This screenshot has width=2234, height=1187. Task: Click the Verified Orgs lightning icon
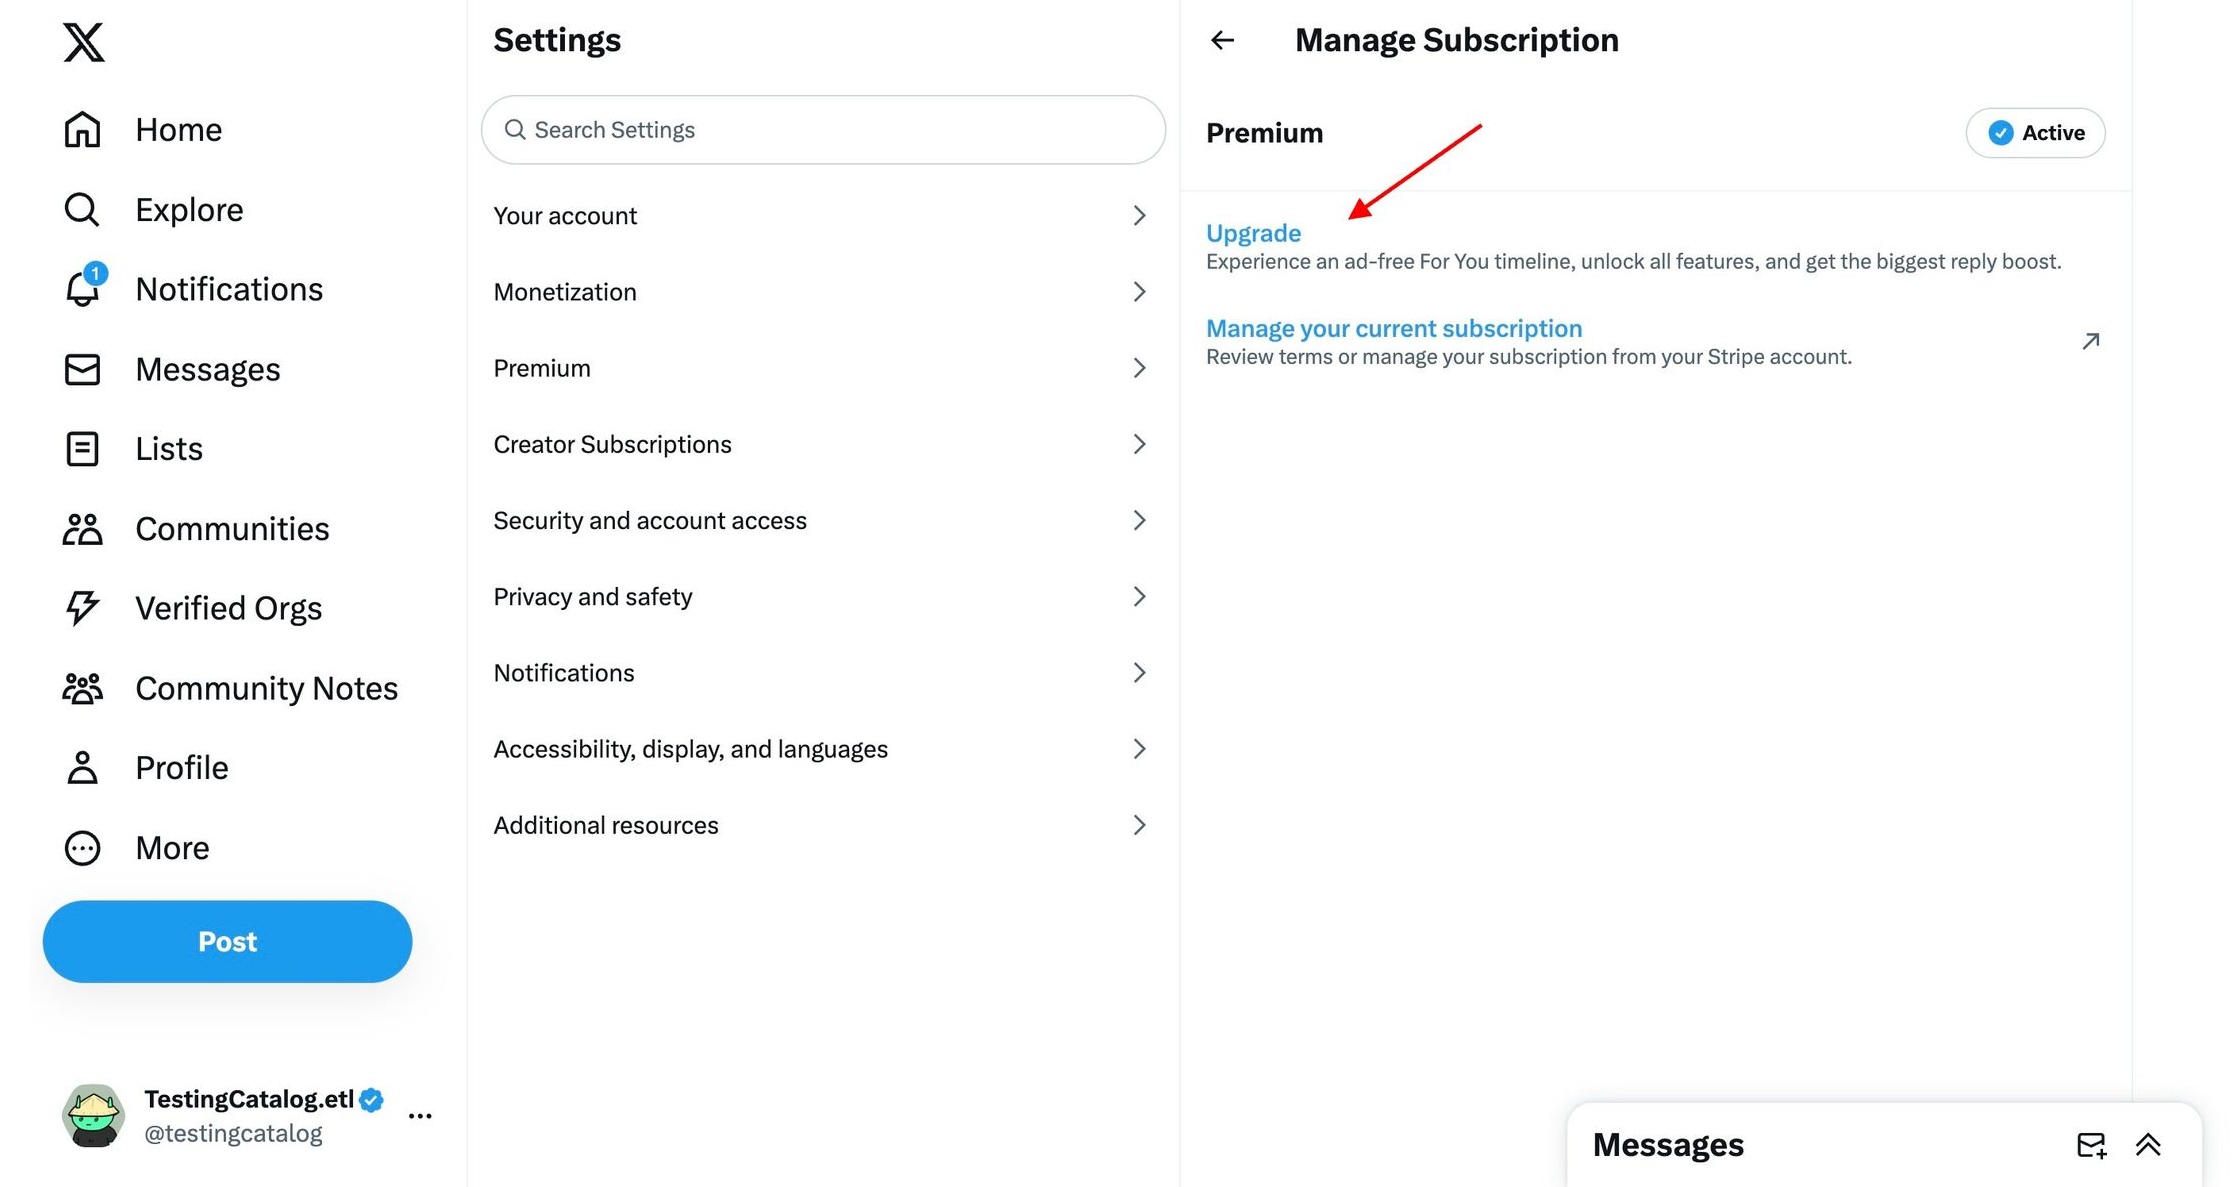pyautogui.click(x=82, y=608)
